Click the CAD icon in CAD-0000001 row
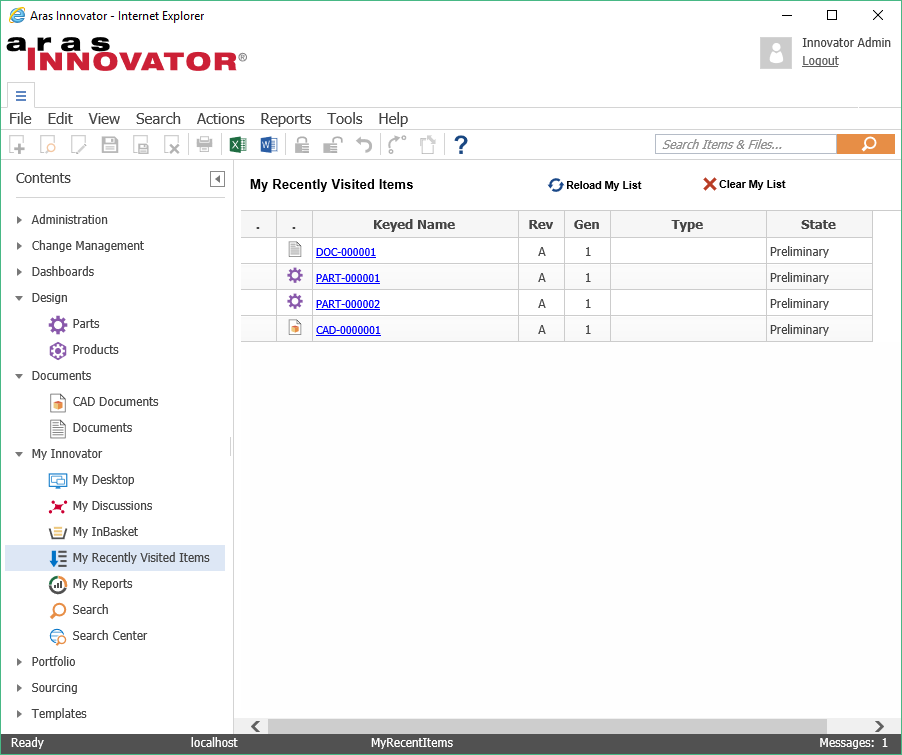The image size is (902, 755). pos(295,327)
